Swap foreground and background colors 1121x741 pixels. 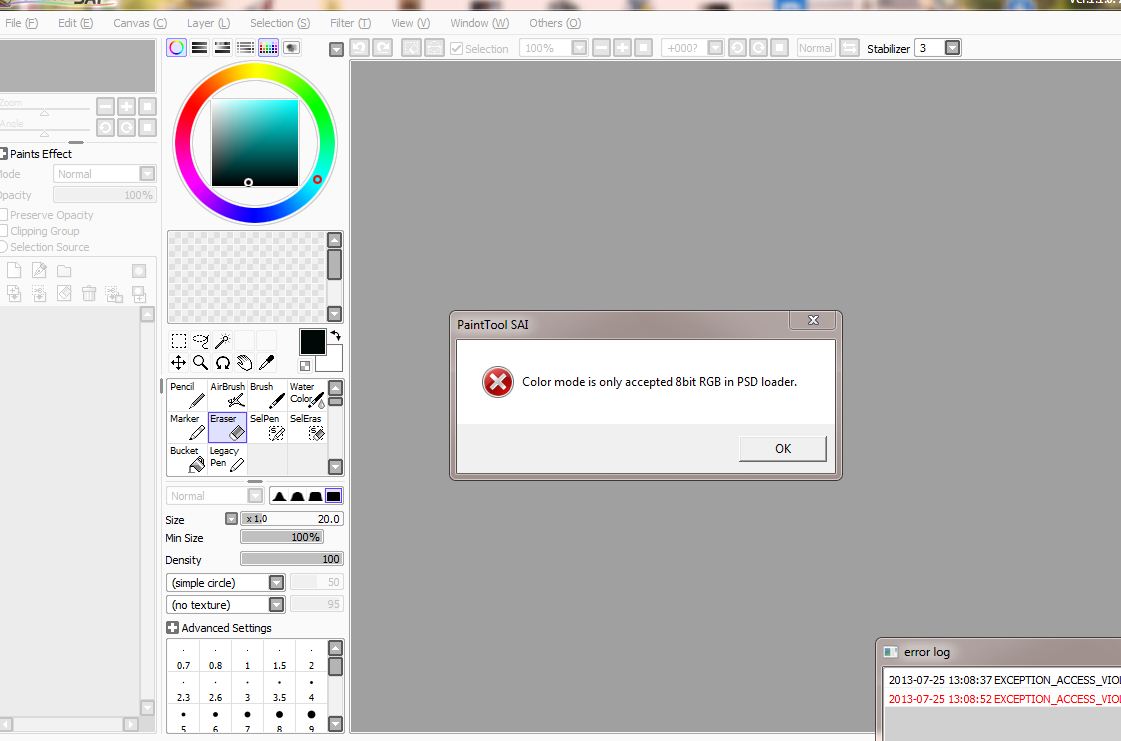tap(335, 335)
